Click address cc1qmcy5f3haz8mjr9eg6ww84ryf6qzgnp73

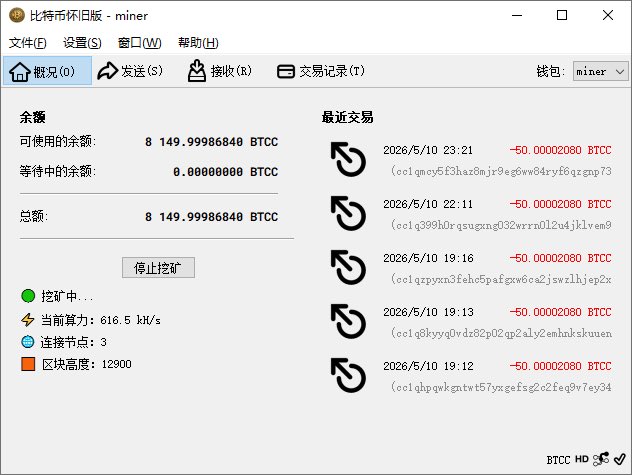pos(501,171)
